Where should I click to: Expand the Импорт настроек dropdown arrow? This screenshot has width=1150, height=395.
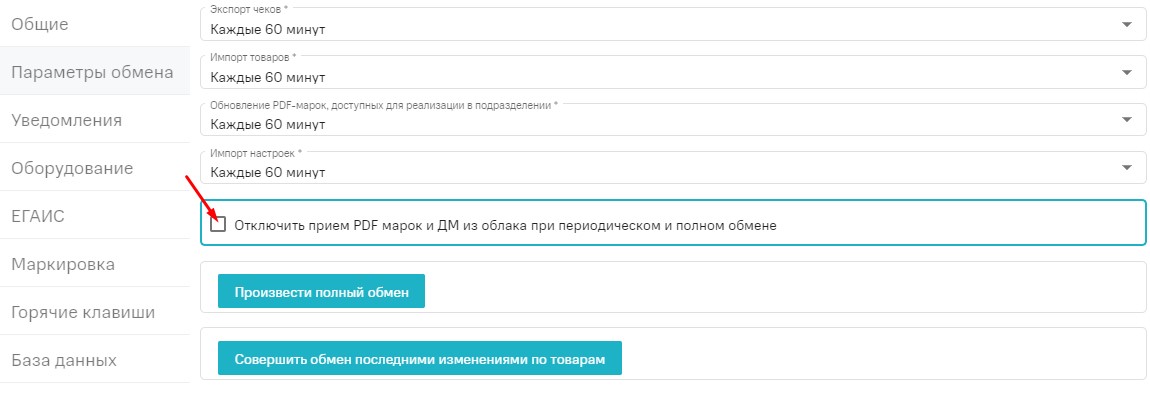(x=1127, y=168)
